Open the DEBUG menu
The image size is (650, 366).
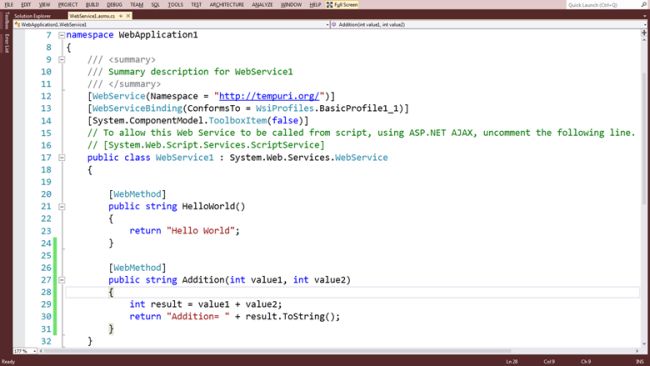[114, 5]
